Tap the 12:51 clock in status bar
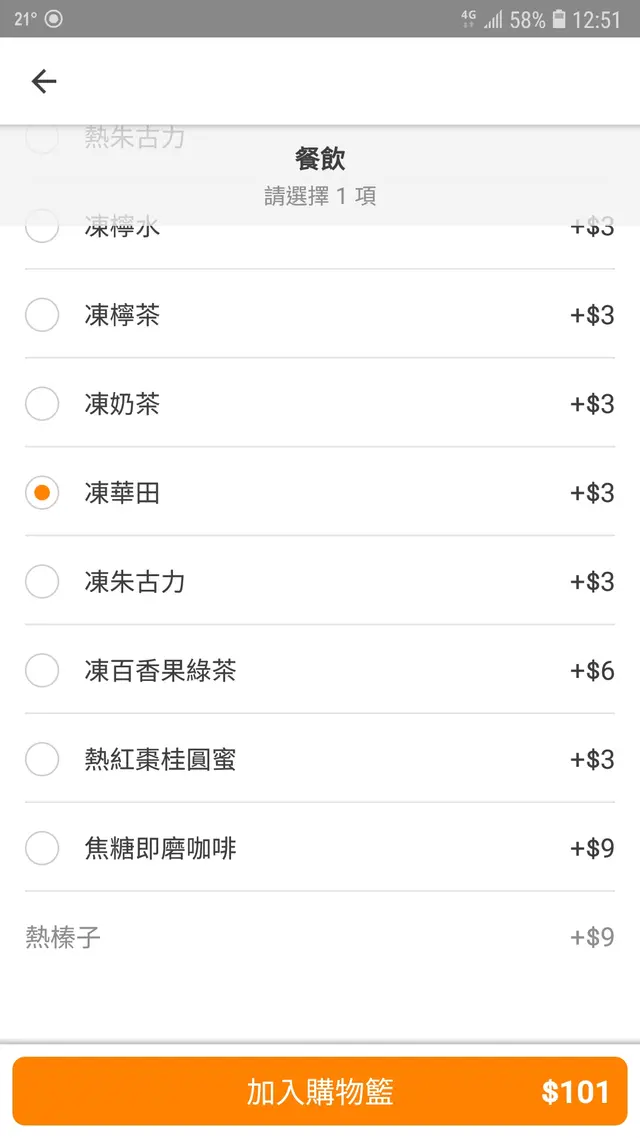The height and width of the screenshot is (1138, 640). tap(596, 19)
